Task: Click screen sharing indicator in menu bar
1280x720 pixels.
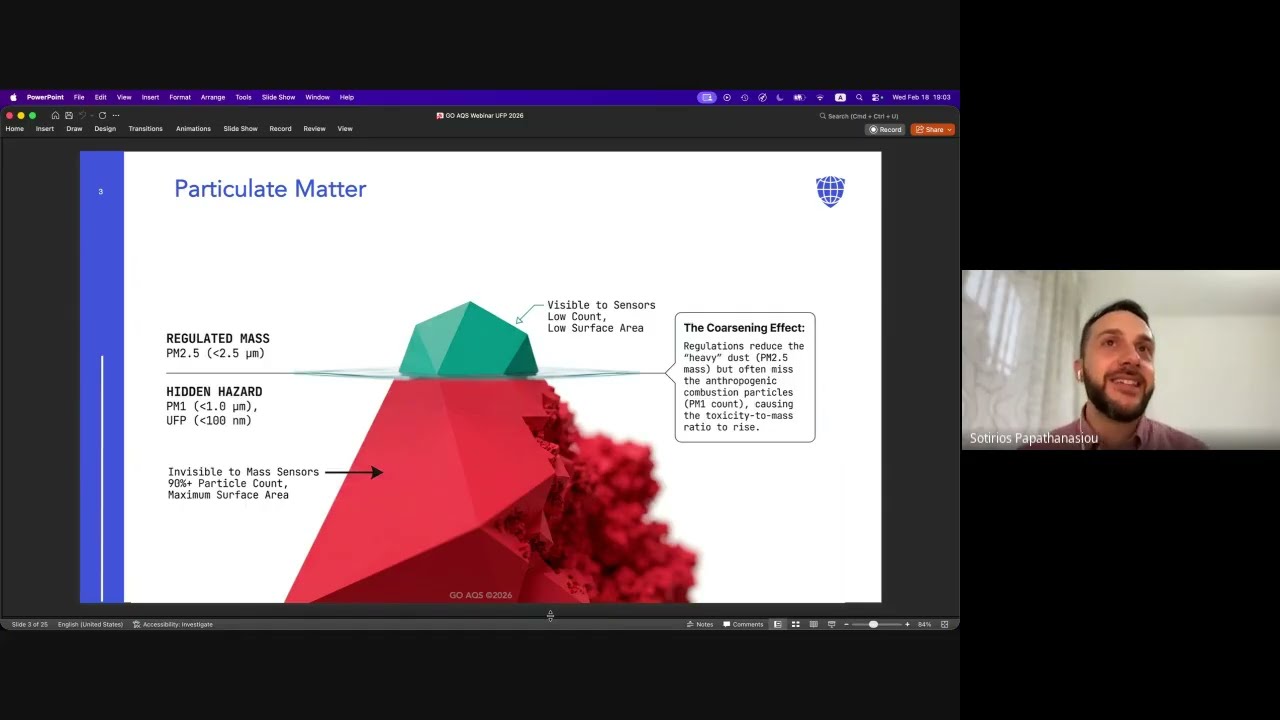Action: (707, 97)
